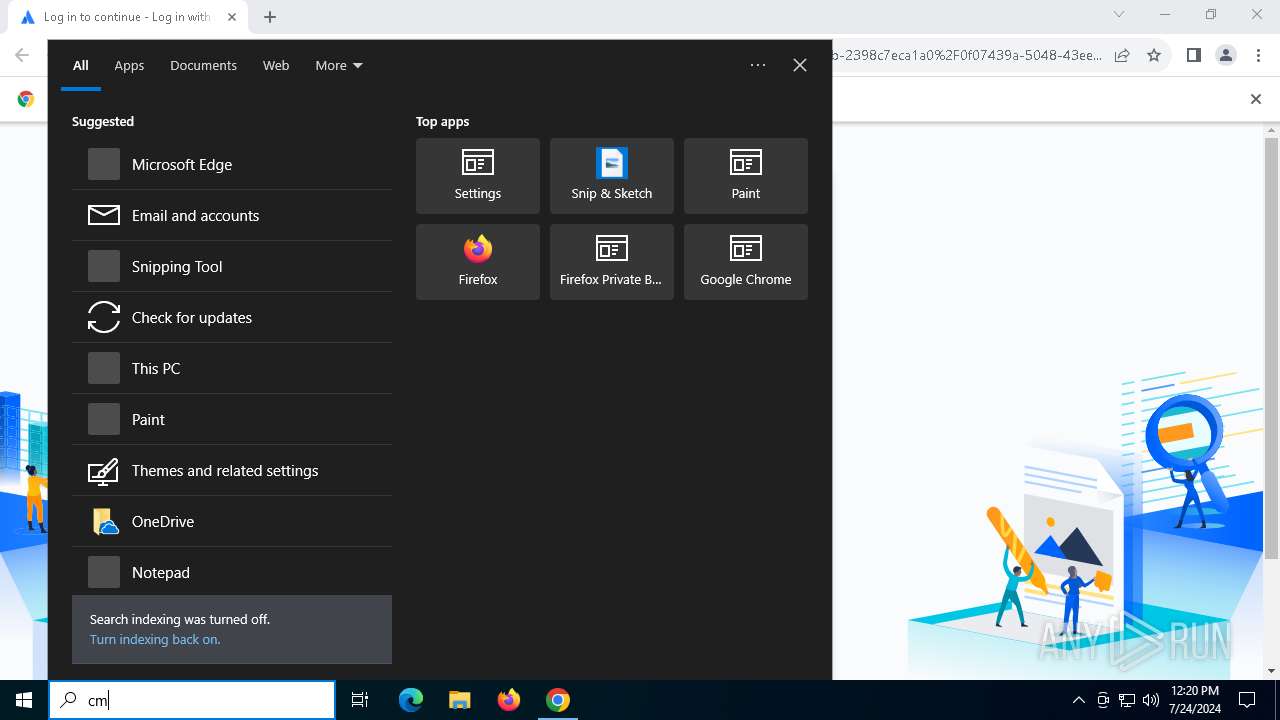Bookmark this page with star icon
This screenshot has height=720, width=1280.
(1154, 55)
